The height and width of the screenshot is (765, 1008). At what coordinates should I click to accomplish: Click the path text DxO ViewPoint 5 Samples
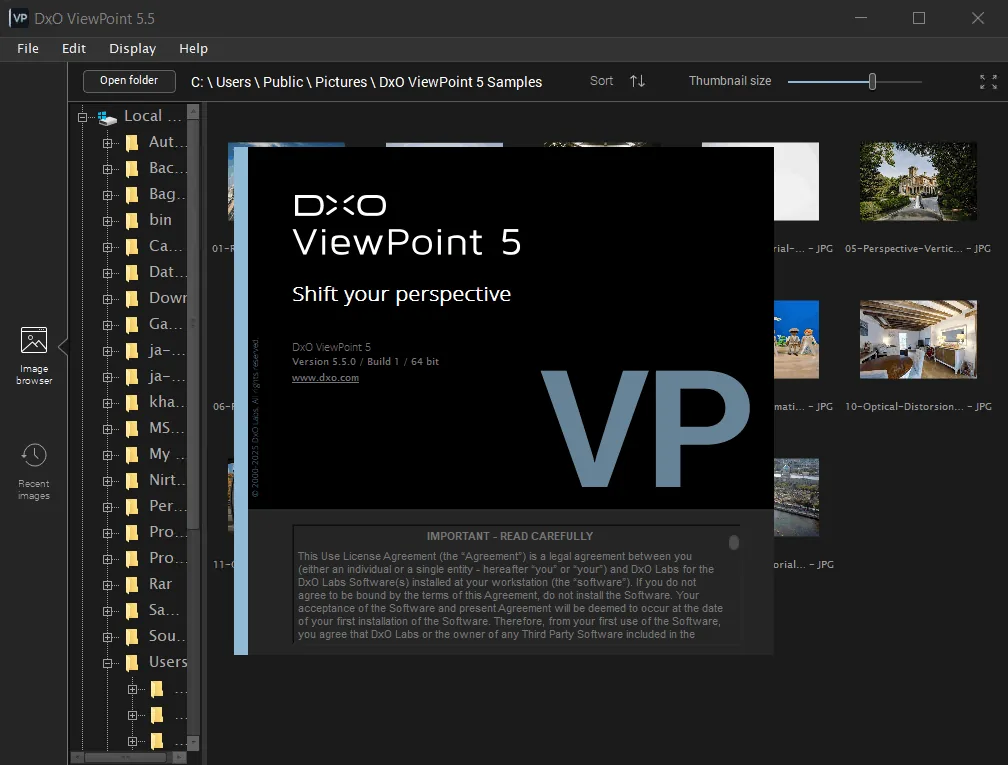click(460, 82)
